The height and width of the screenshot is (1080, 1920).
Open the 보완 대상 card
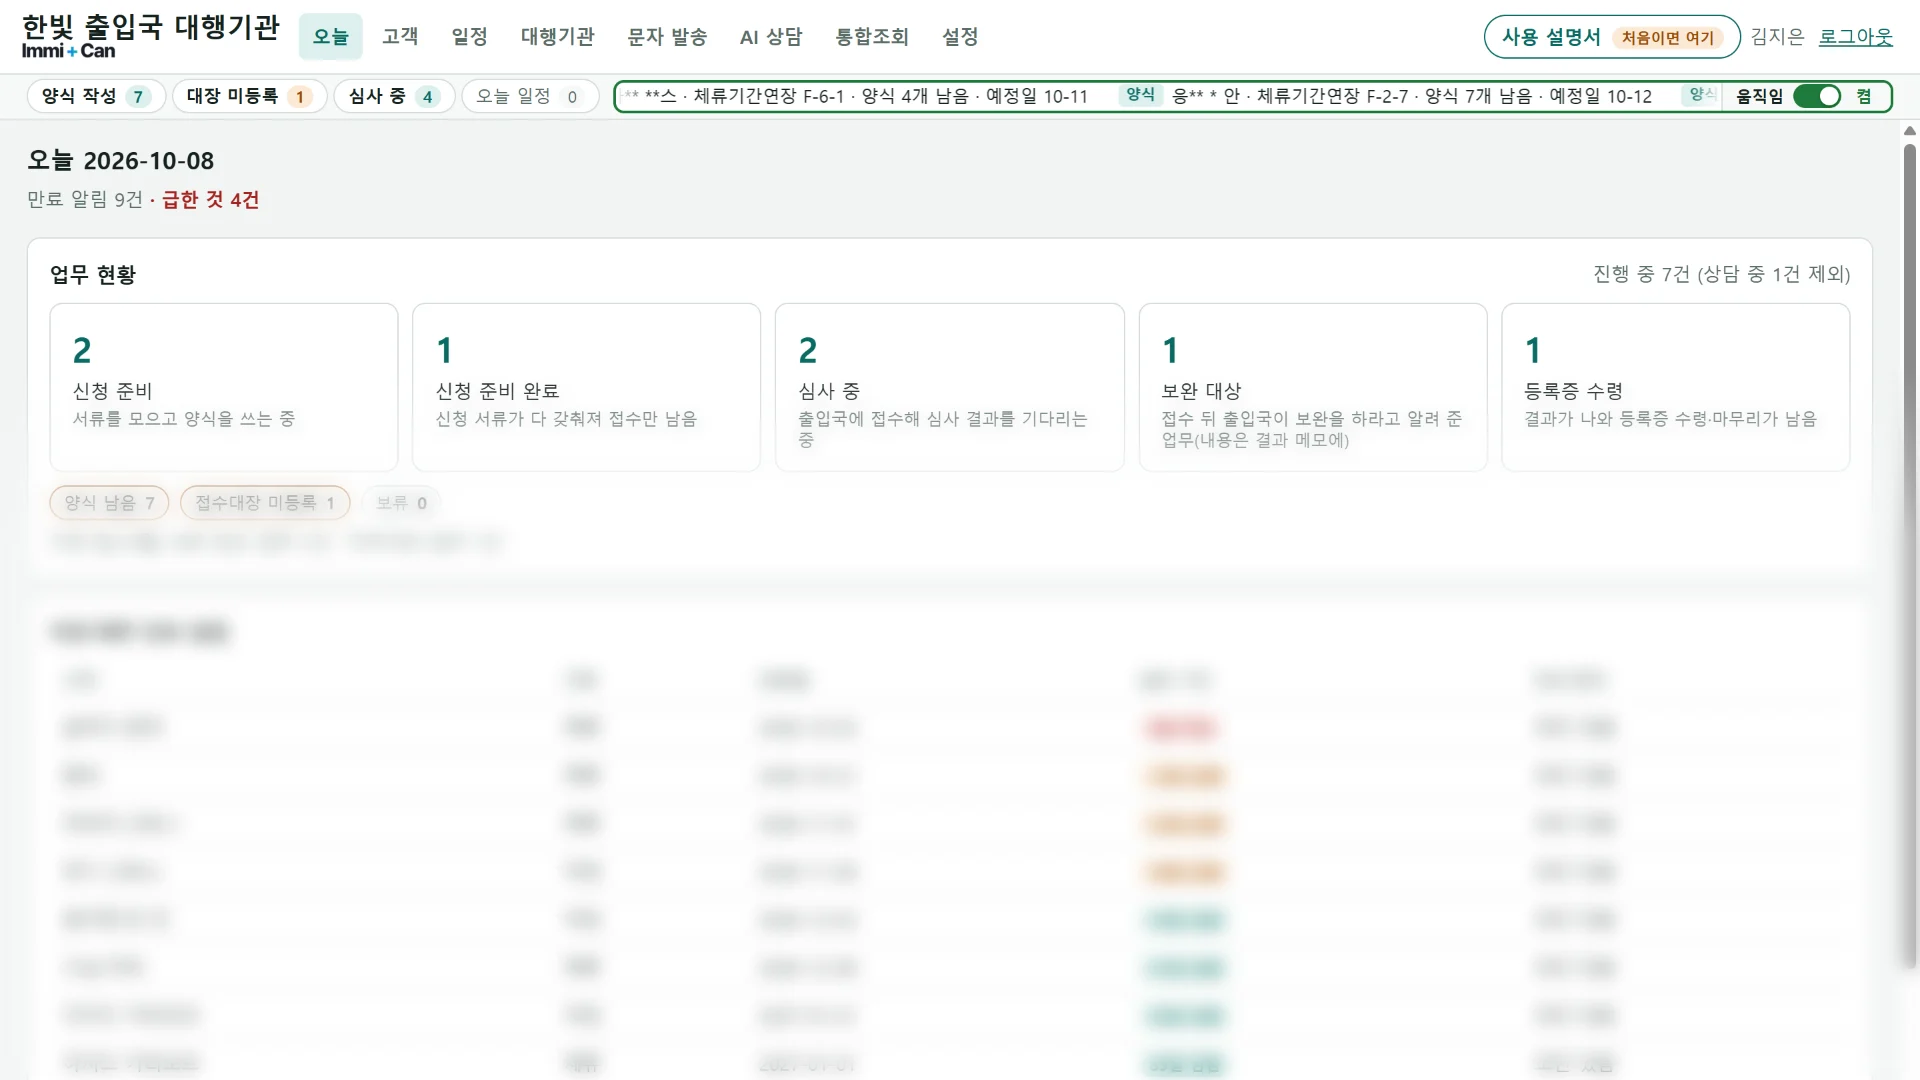[1313, 387]
